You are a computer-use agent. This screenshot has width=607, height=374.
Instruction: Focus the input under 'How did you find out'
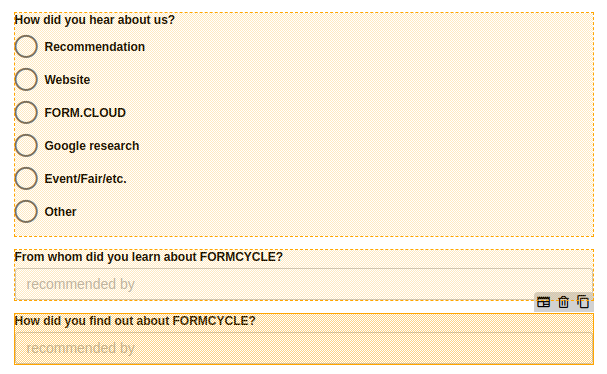coord(304,348)
